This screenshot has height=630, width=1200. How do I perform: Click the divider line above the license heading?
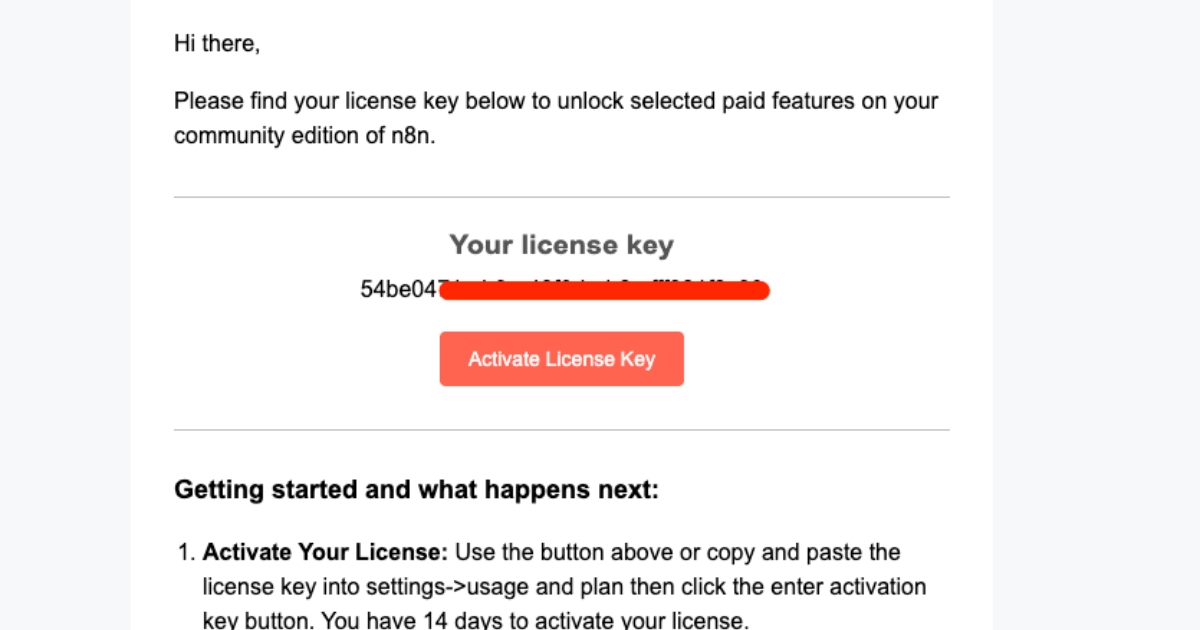pos(562,197)
